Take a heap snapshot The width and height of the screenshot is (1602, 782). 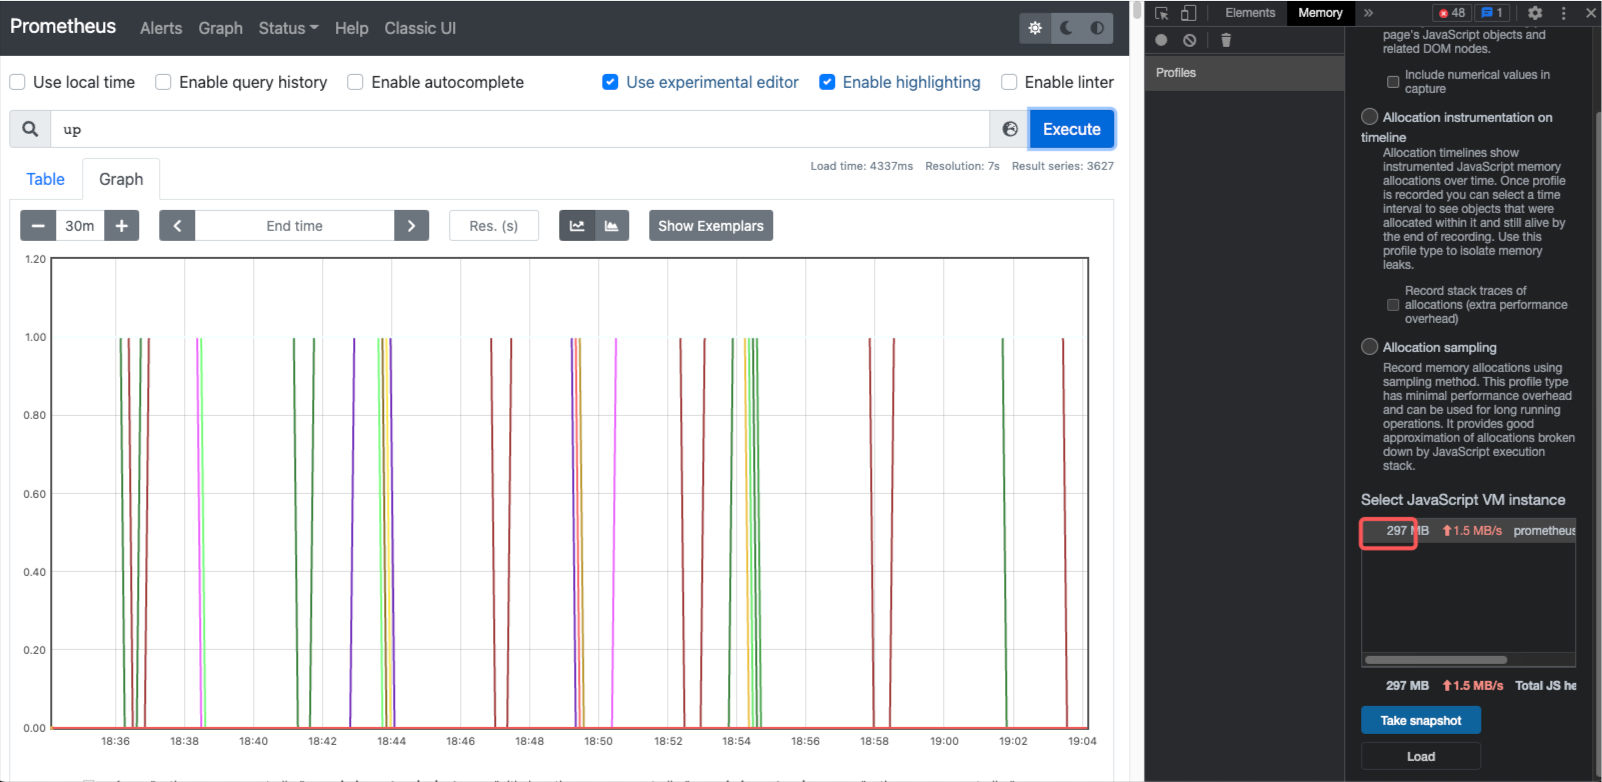1421,720
